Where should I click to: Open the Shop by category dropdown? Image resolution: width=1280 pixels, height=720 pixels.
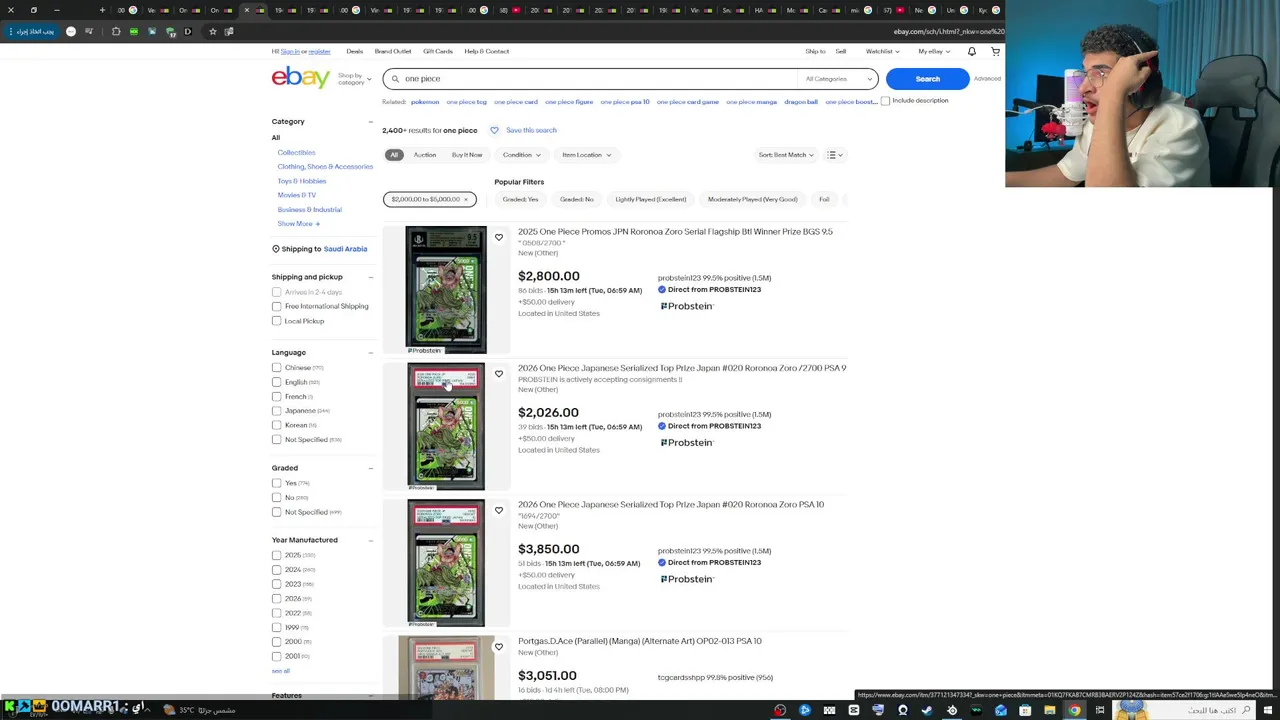pyautogui.click(x=354, y=78)
